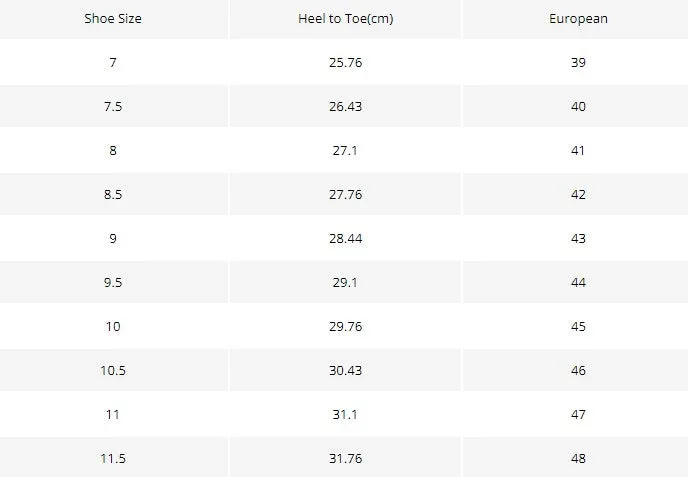Select shoe size 7 cell
Screen dimensions: 688x477
[113, 62]
